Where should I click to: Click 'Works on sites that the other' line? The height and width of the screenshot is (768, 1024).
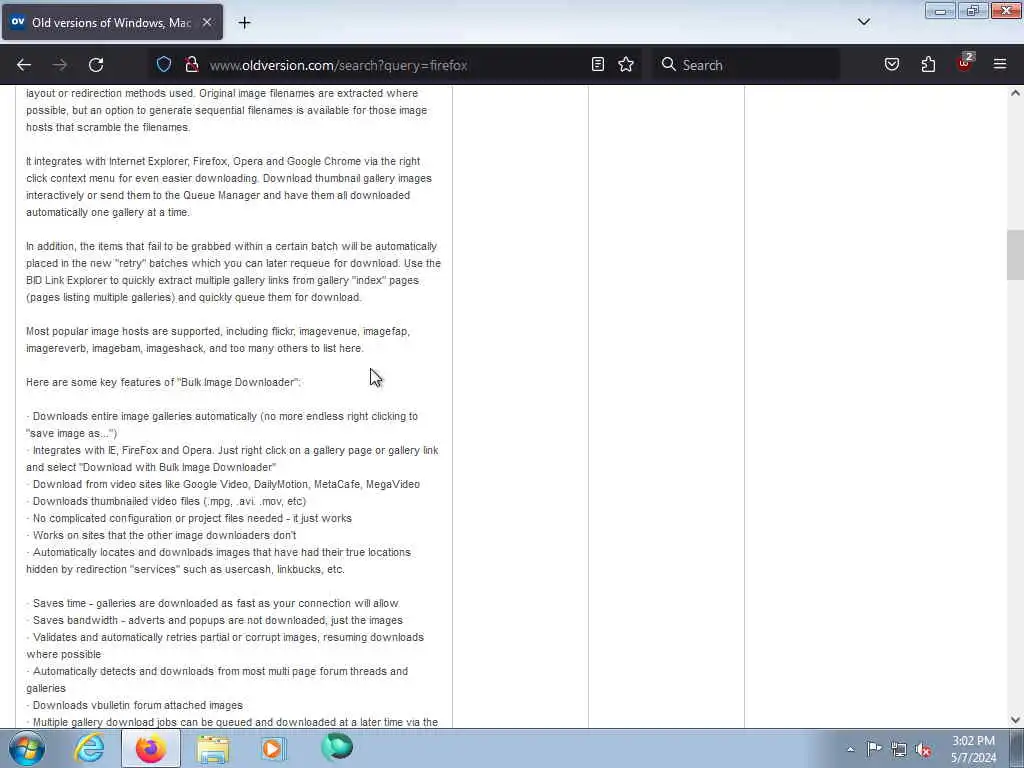point(162,535)
